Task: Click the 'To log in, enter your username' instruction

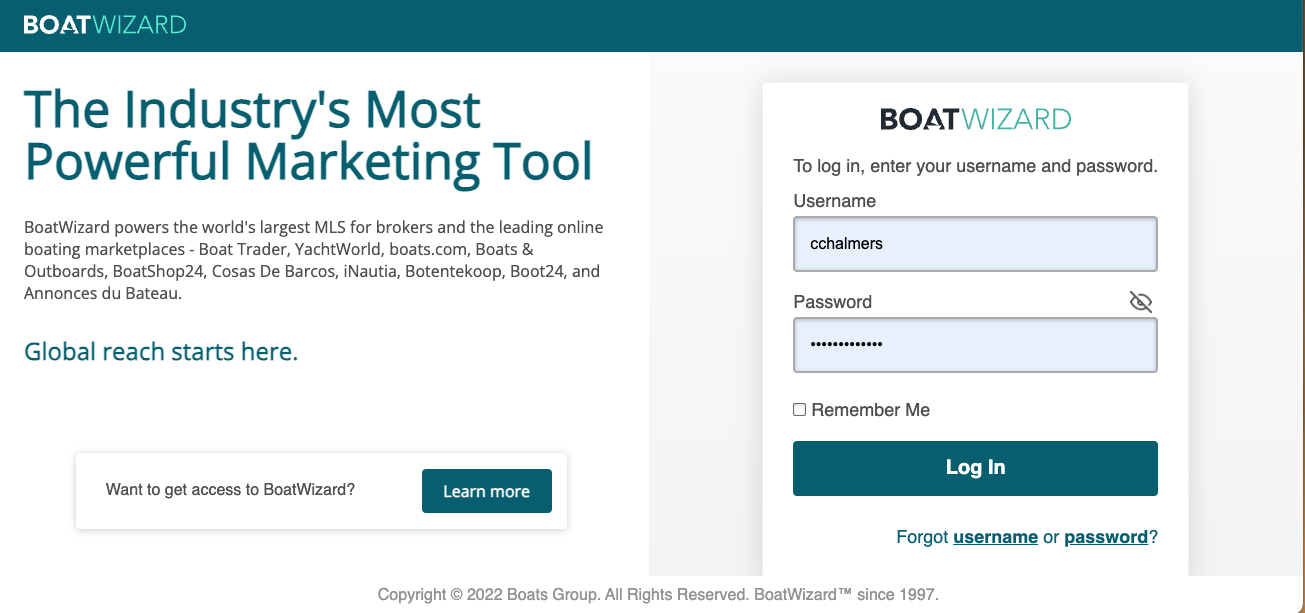Action: click(975, 166)
